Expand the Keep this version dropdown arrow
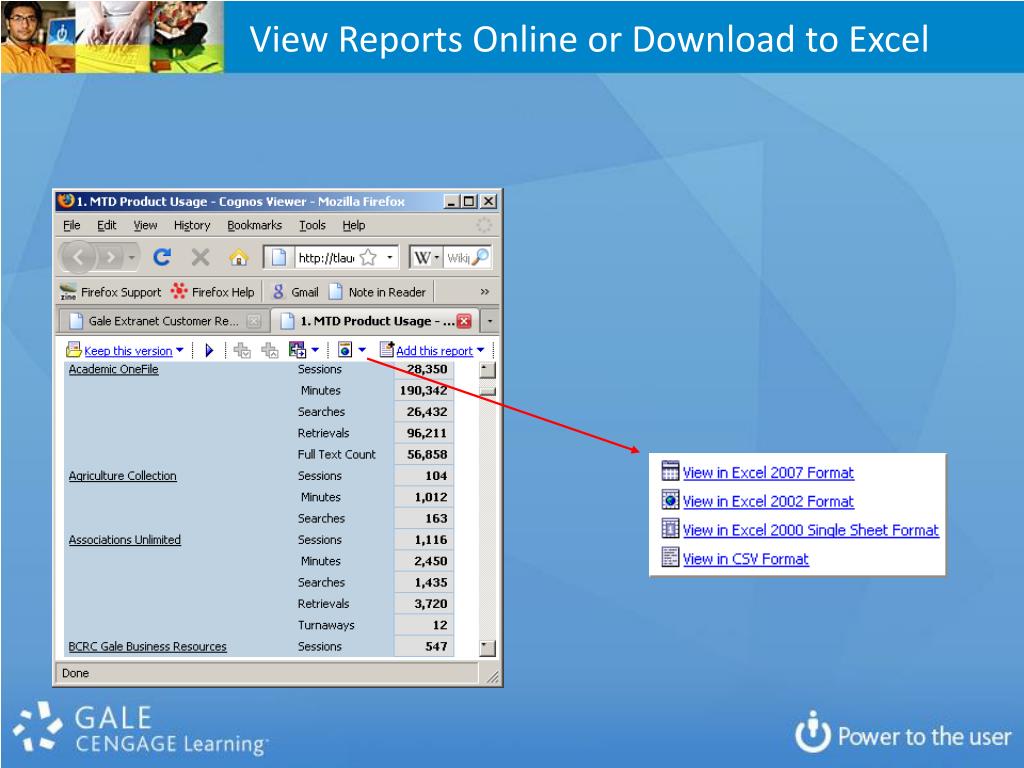 pyautogui.click(x=180, y=351)
